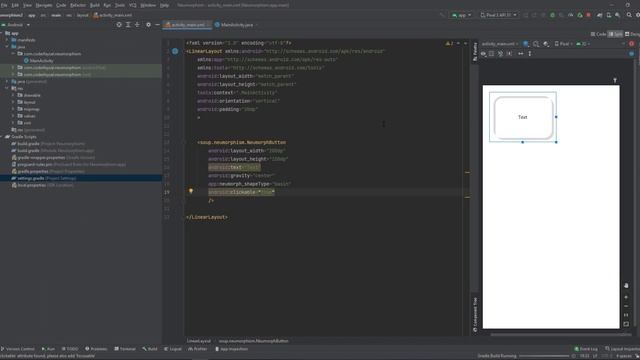640x360 pixels.
Task: Collapse the Gradle Scripts tree node
Action: [x=2, y=137]
